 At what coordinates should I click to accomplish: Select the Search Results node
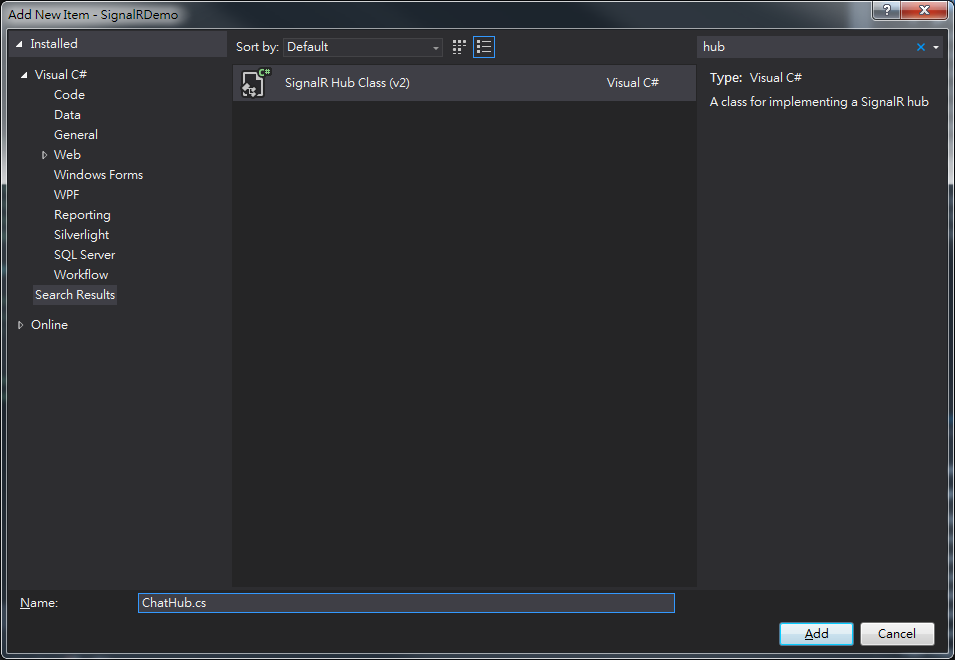click(x=75, y=295)
